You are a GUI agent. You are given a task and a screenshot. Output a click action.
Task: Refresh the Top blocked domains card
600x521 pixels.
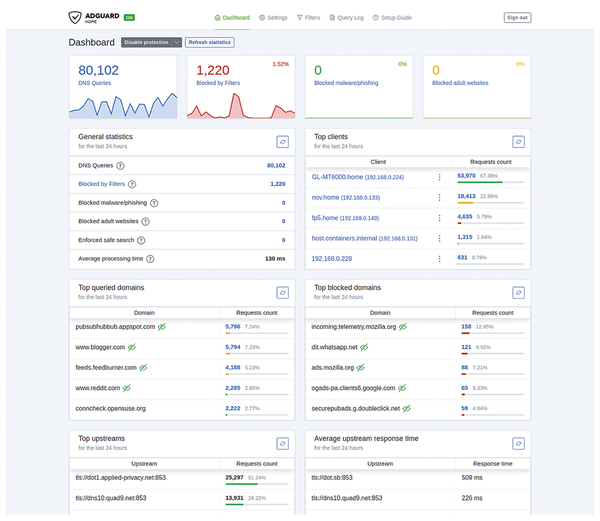tap(518, 293)
